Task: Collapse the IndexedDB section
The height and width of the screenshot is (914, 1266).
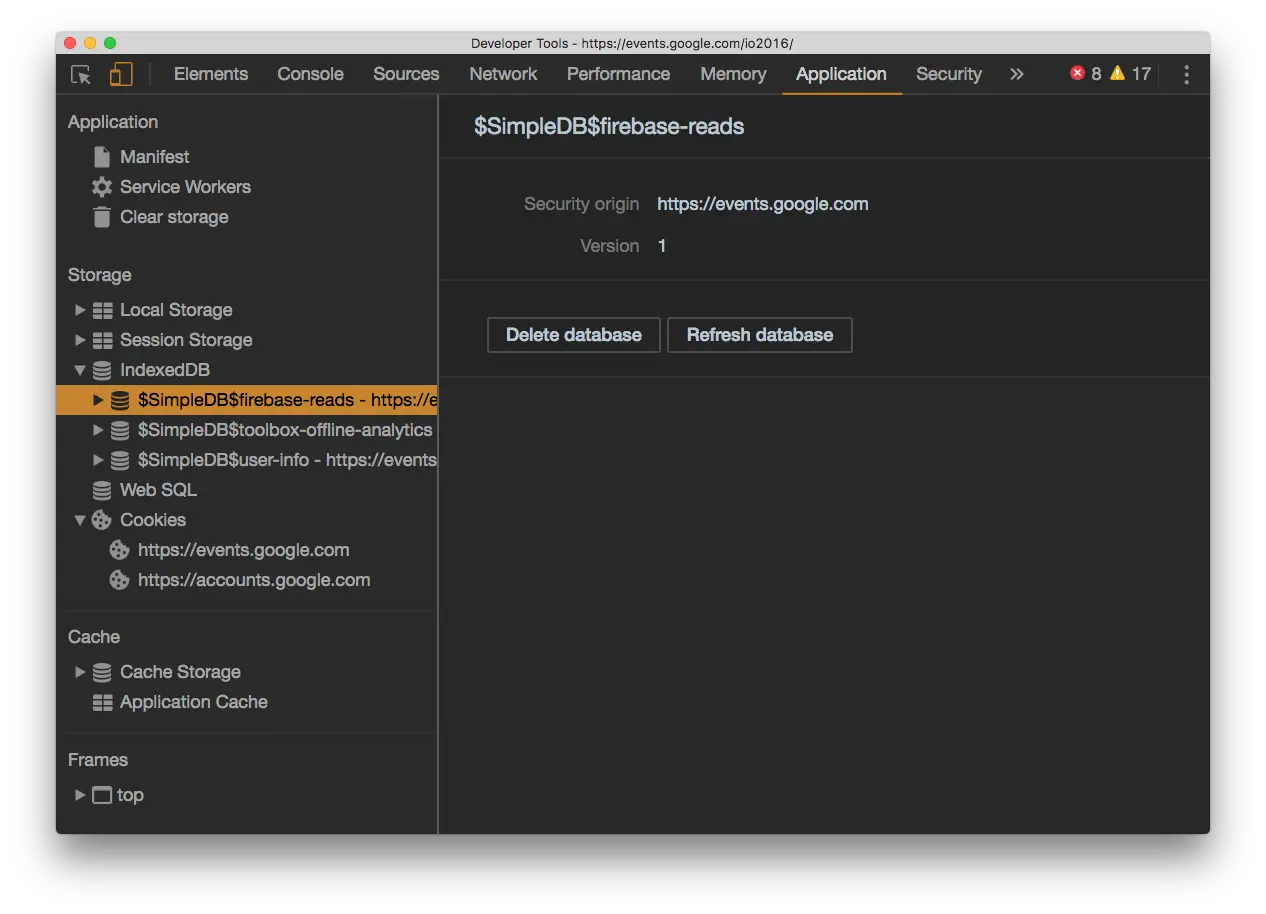Action: 80,370
